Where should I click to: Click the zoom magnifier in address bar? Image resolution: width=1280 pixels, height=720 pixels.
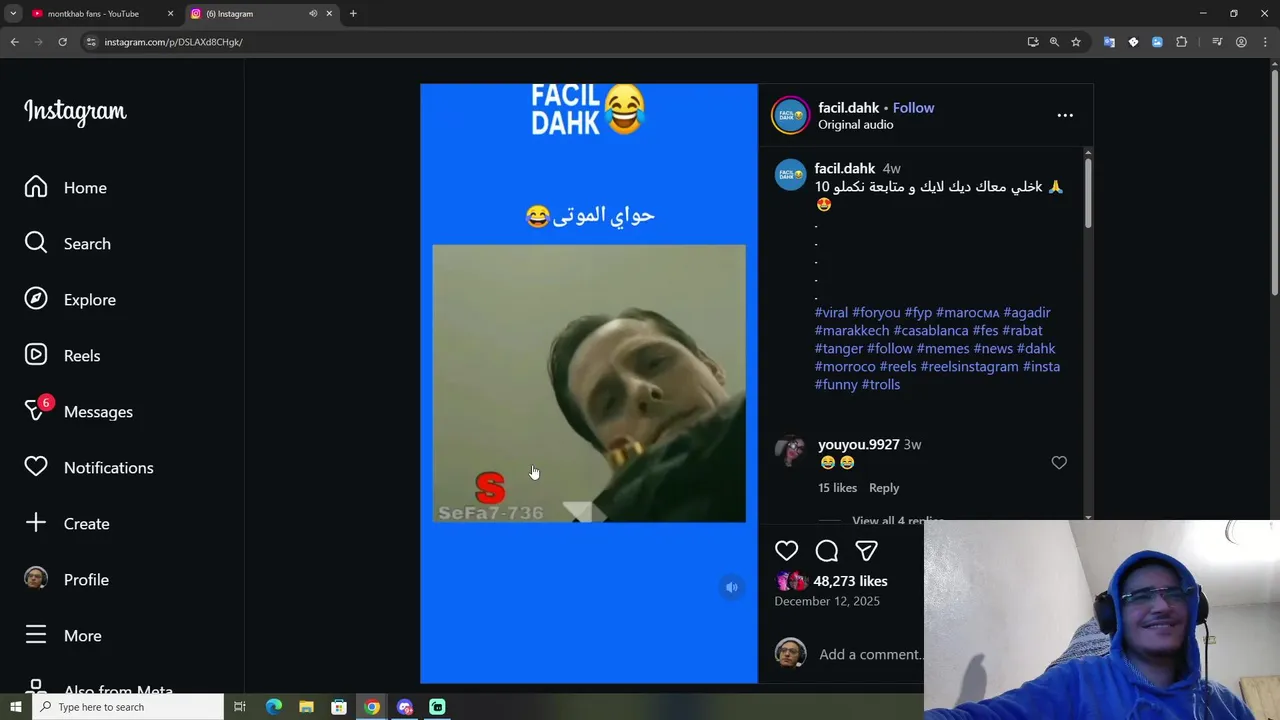[1054, 42]
